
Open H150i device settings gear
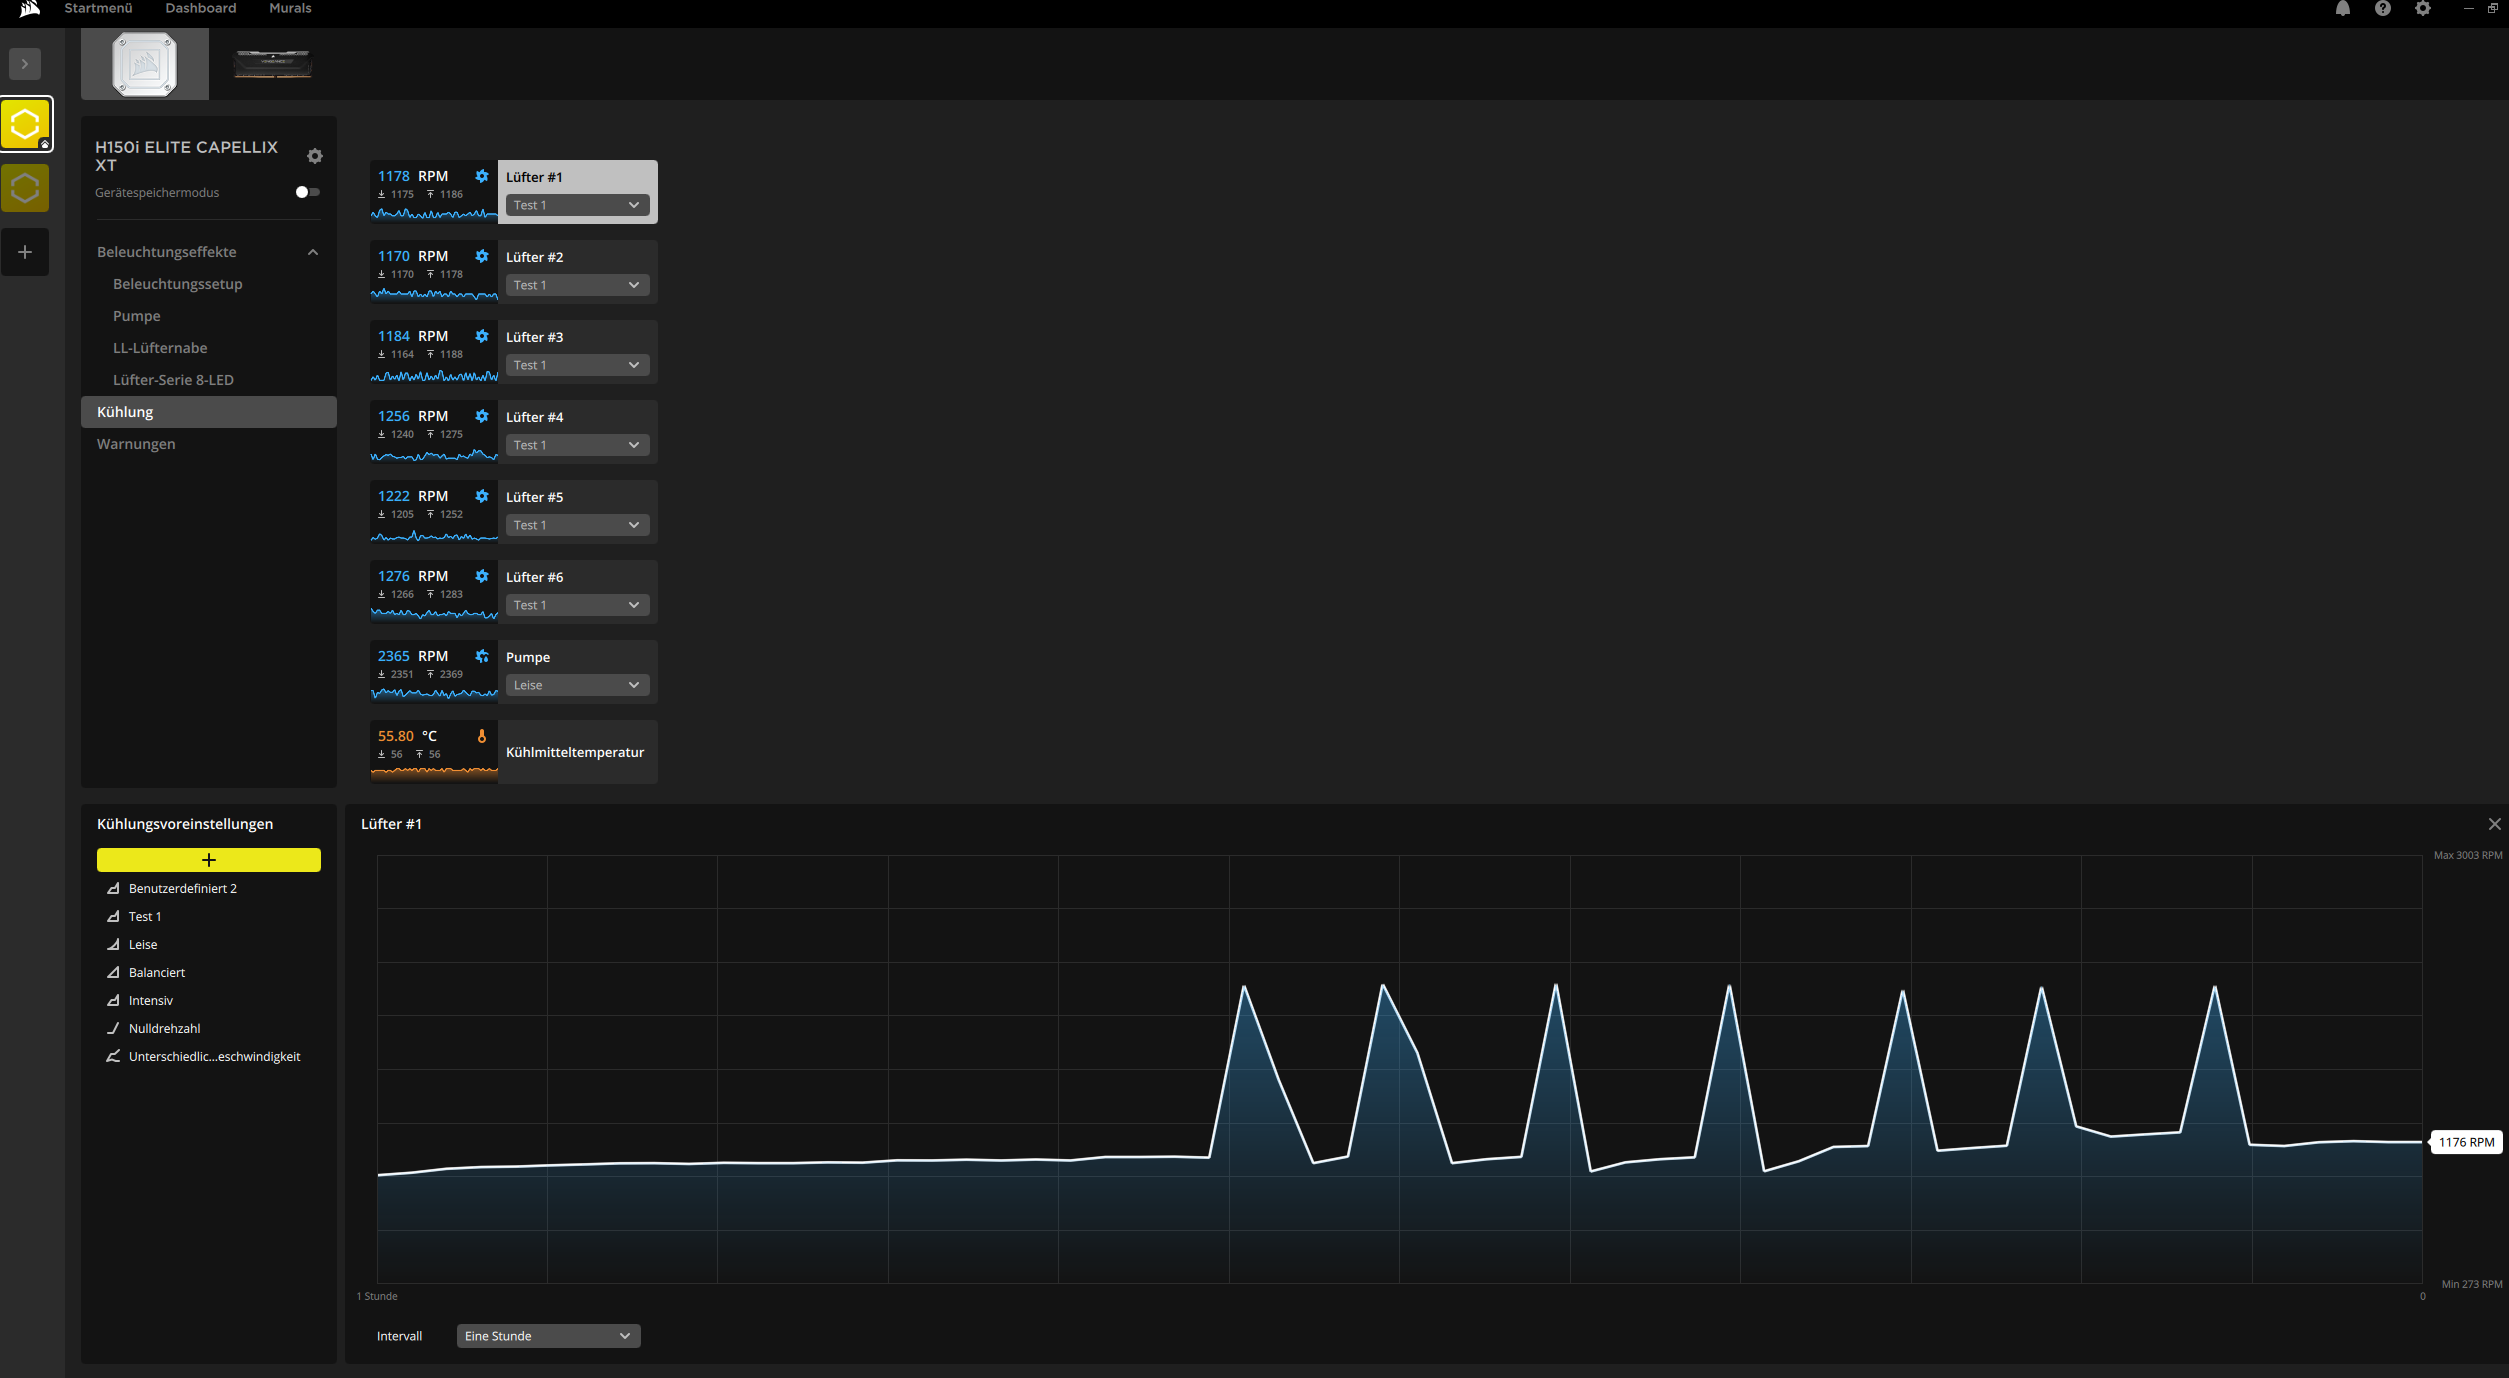coord(315,156)
